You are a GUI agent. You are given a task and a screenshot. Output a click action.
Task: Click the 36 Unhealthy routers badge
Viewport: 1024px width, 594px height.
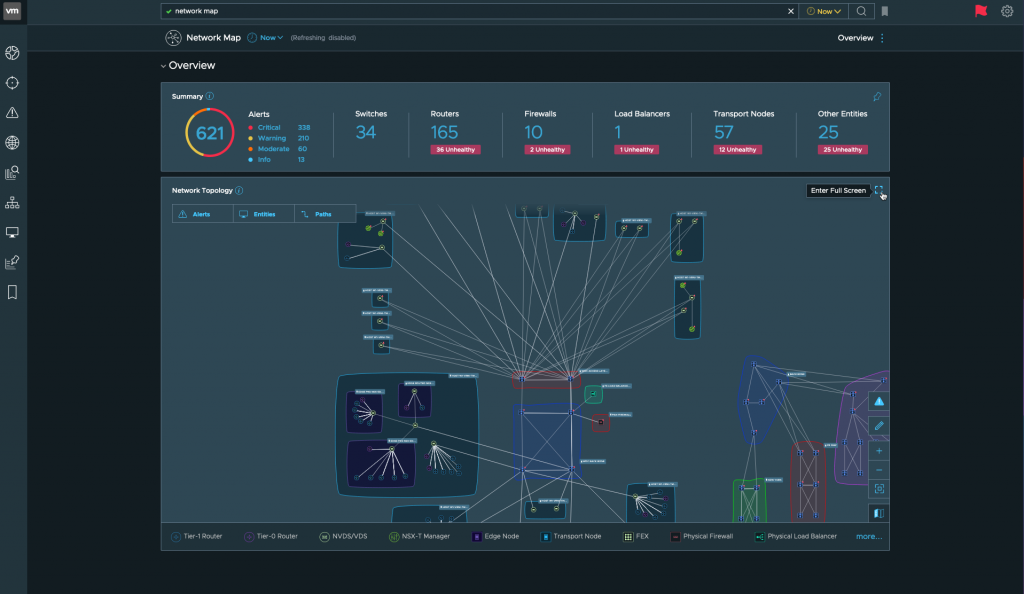pyautogui.click(x=455, y=150)
